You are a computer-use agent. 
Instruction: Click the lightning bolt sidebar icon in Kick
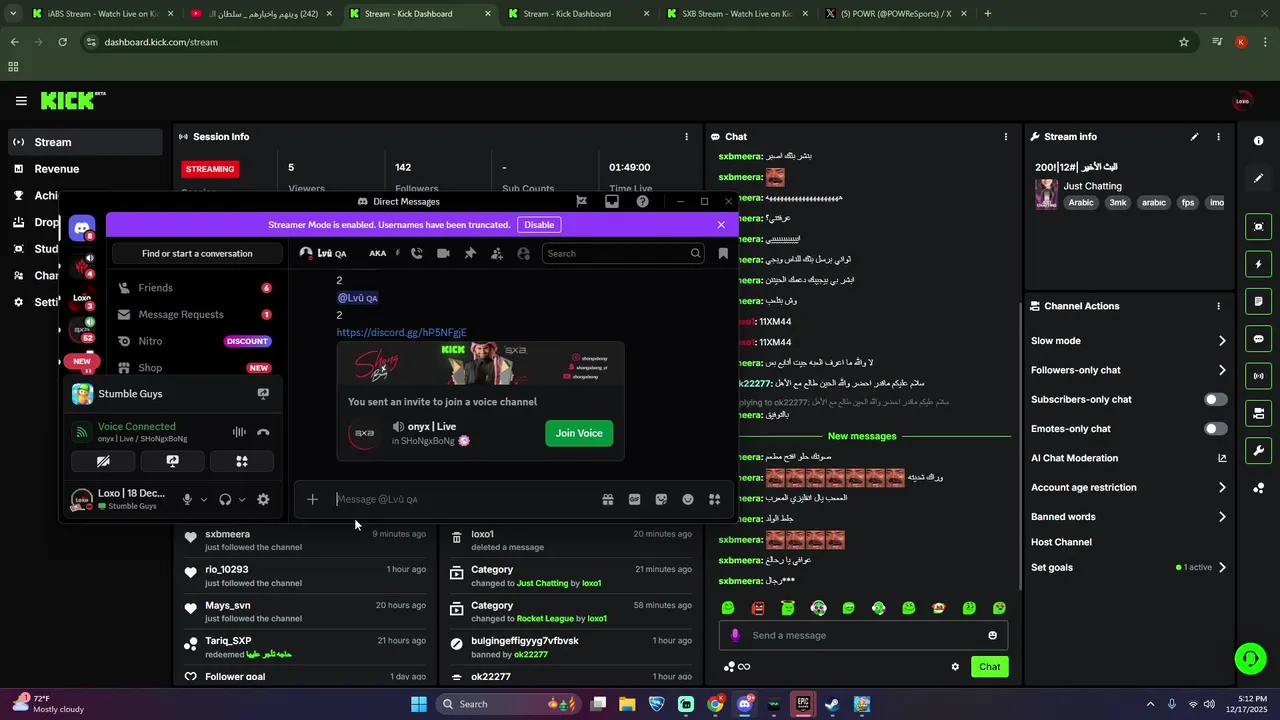(1258, 264)
